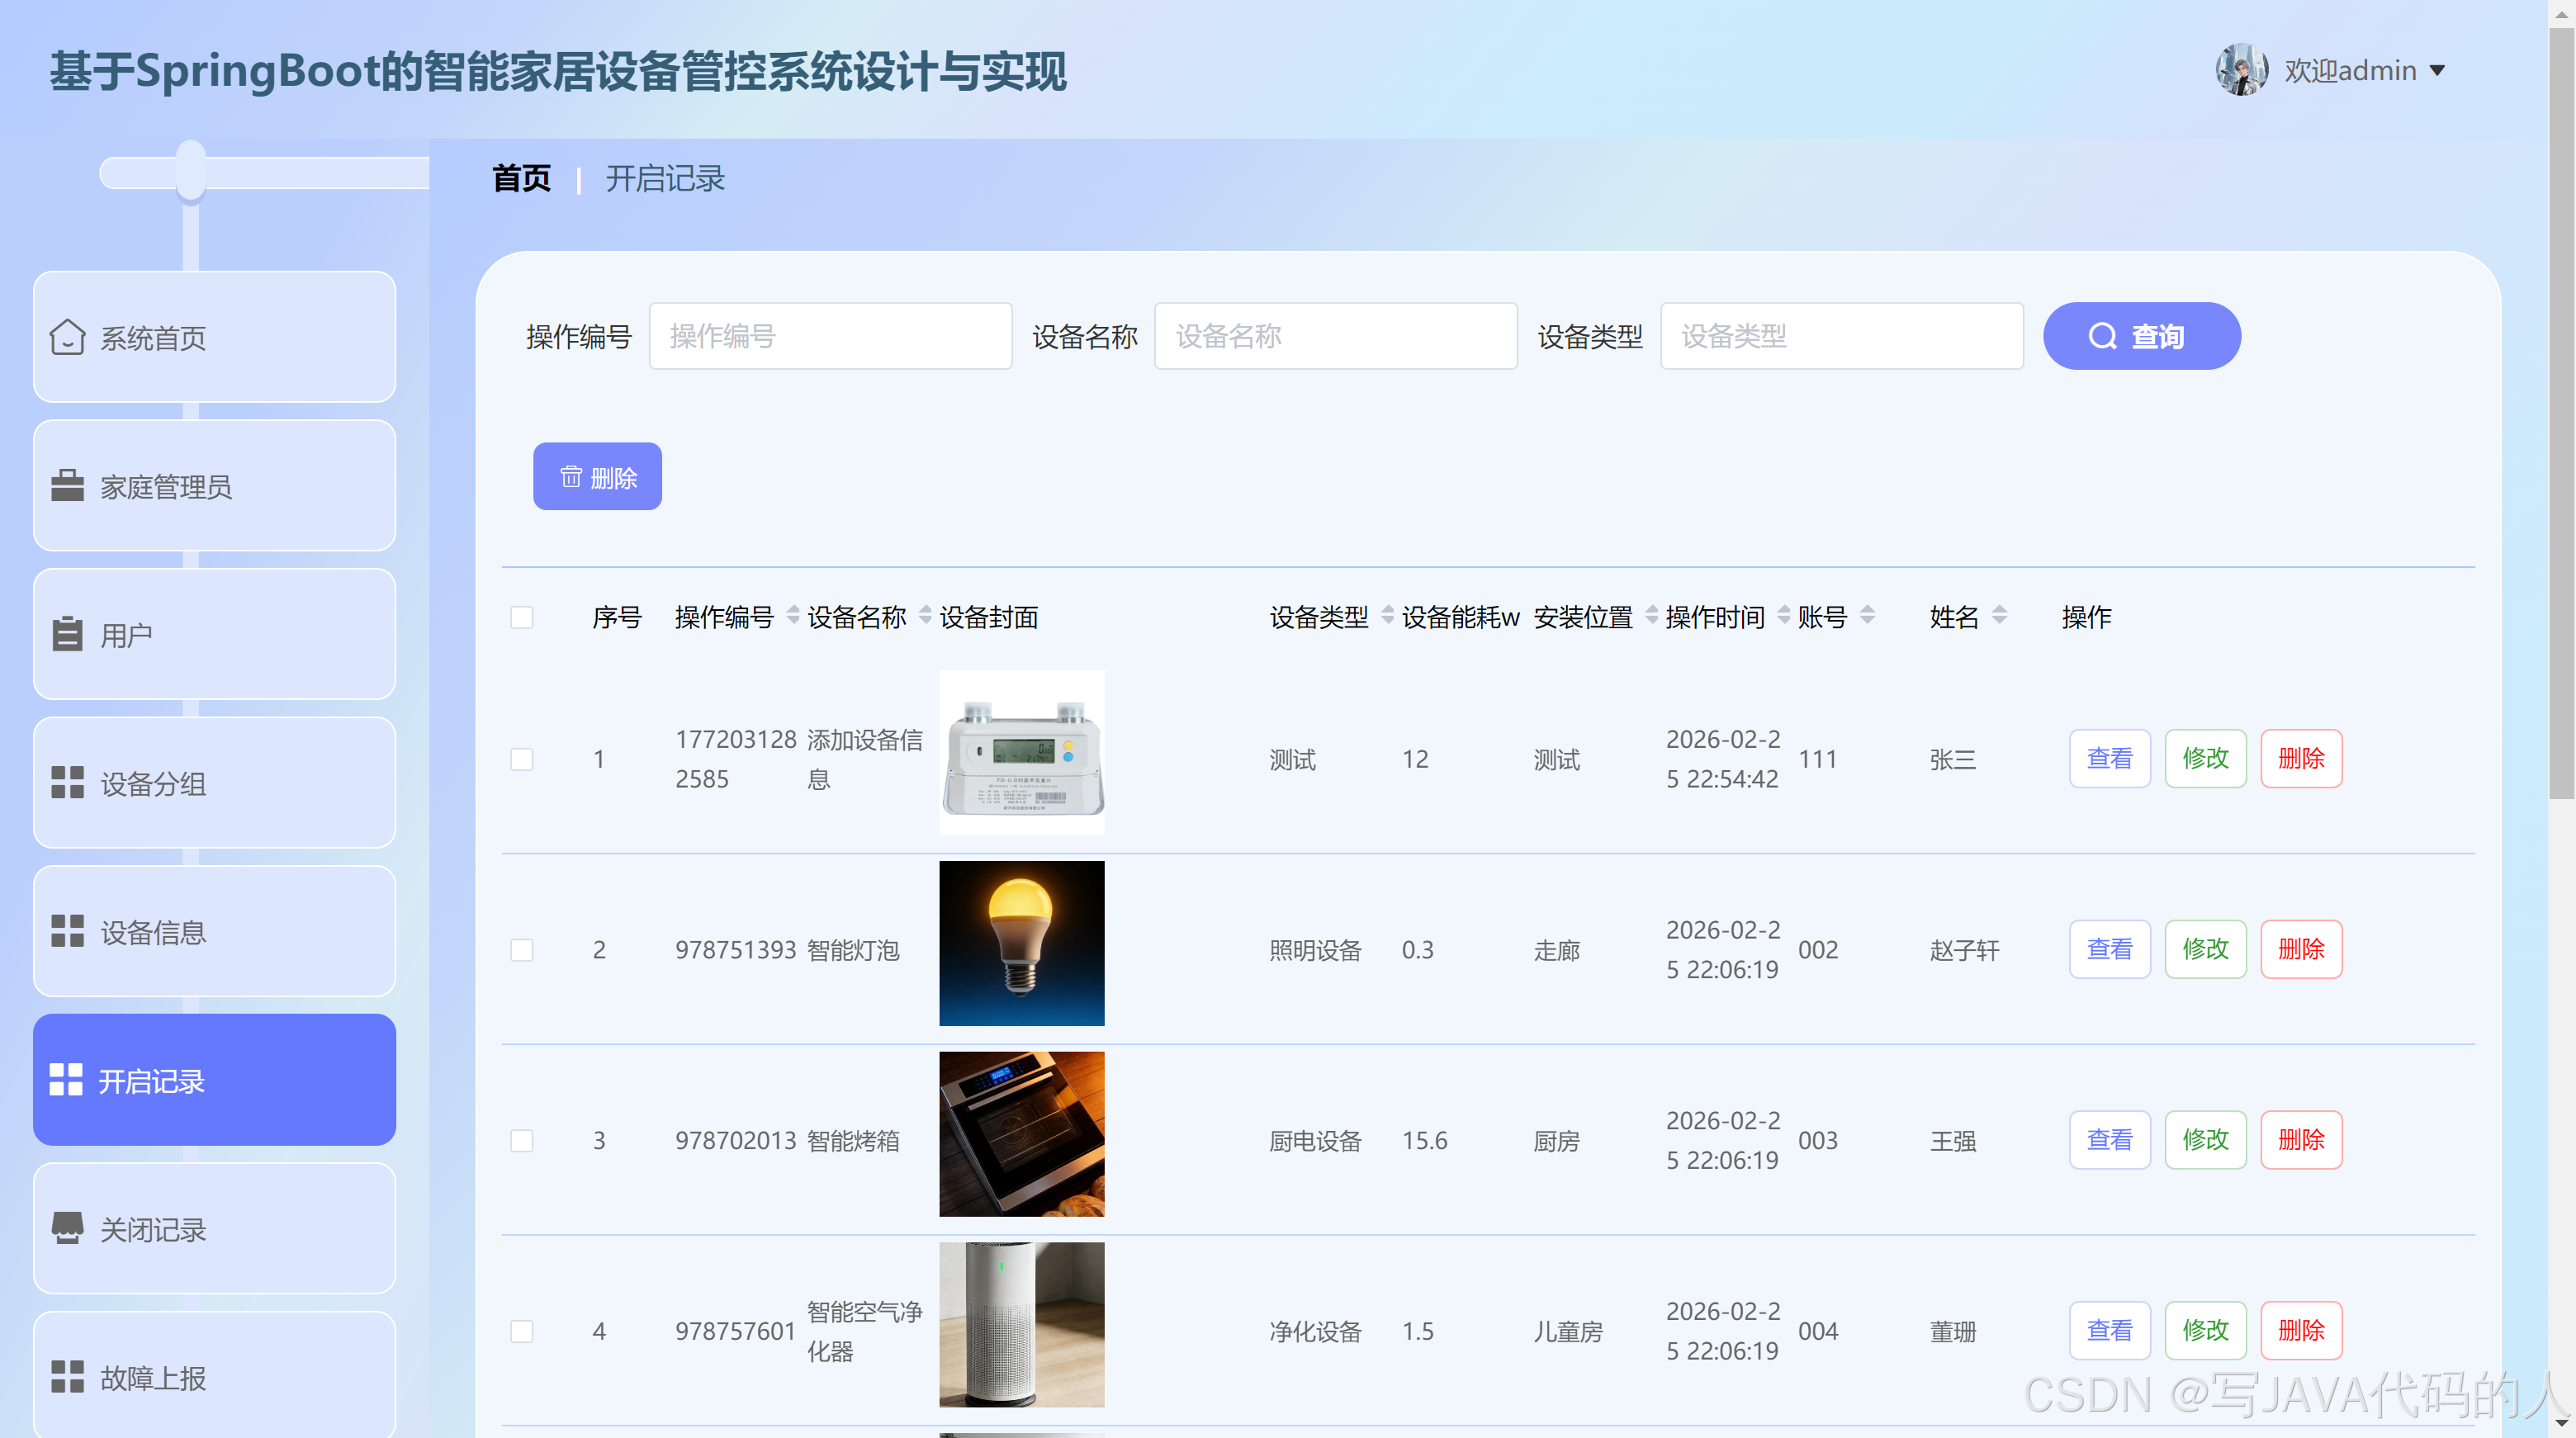Screen dimensions: 2576x1438
Task: Check the row for 智能空气净化器
Action: (522, 1331)
